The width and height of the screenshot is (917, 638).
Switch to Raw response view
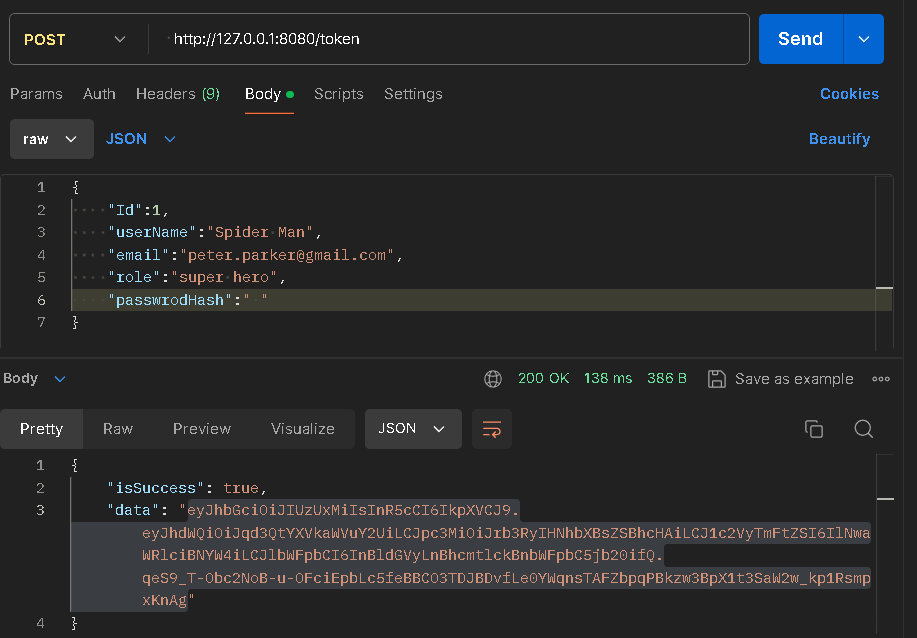118,429
